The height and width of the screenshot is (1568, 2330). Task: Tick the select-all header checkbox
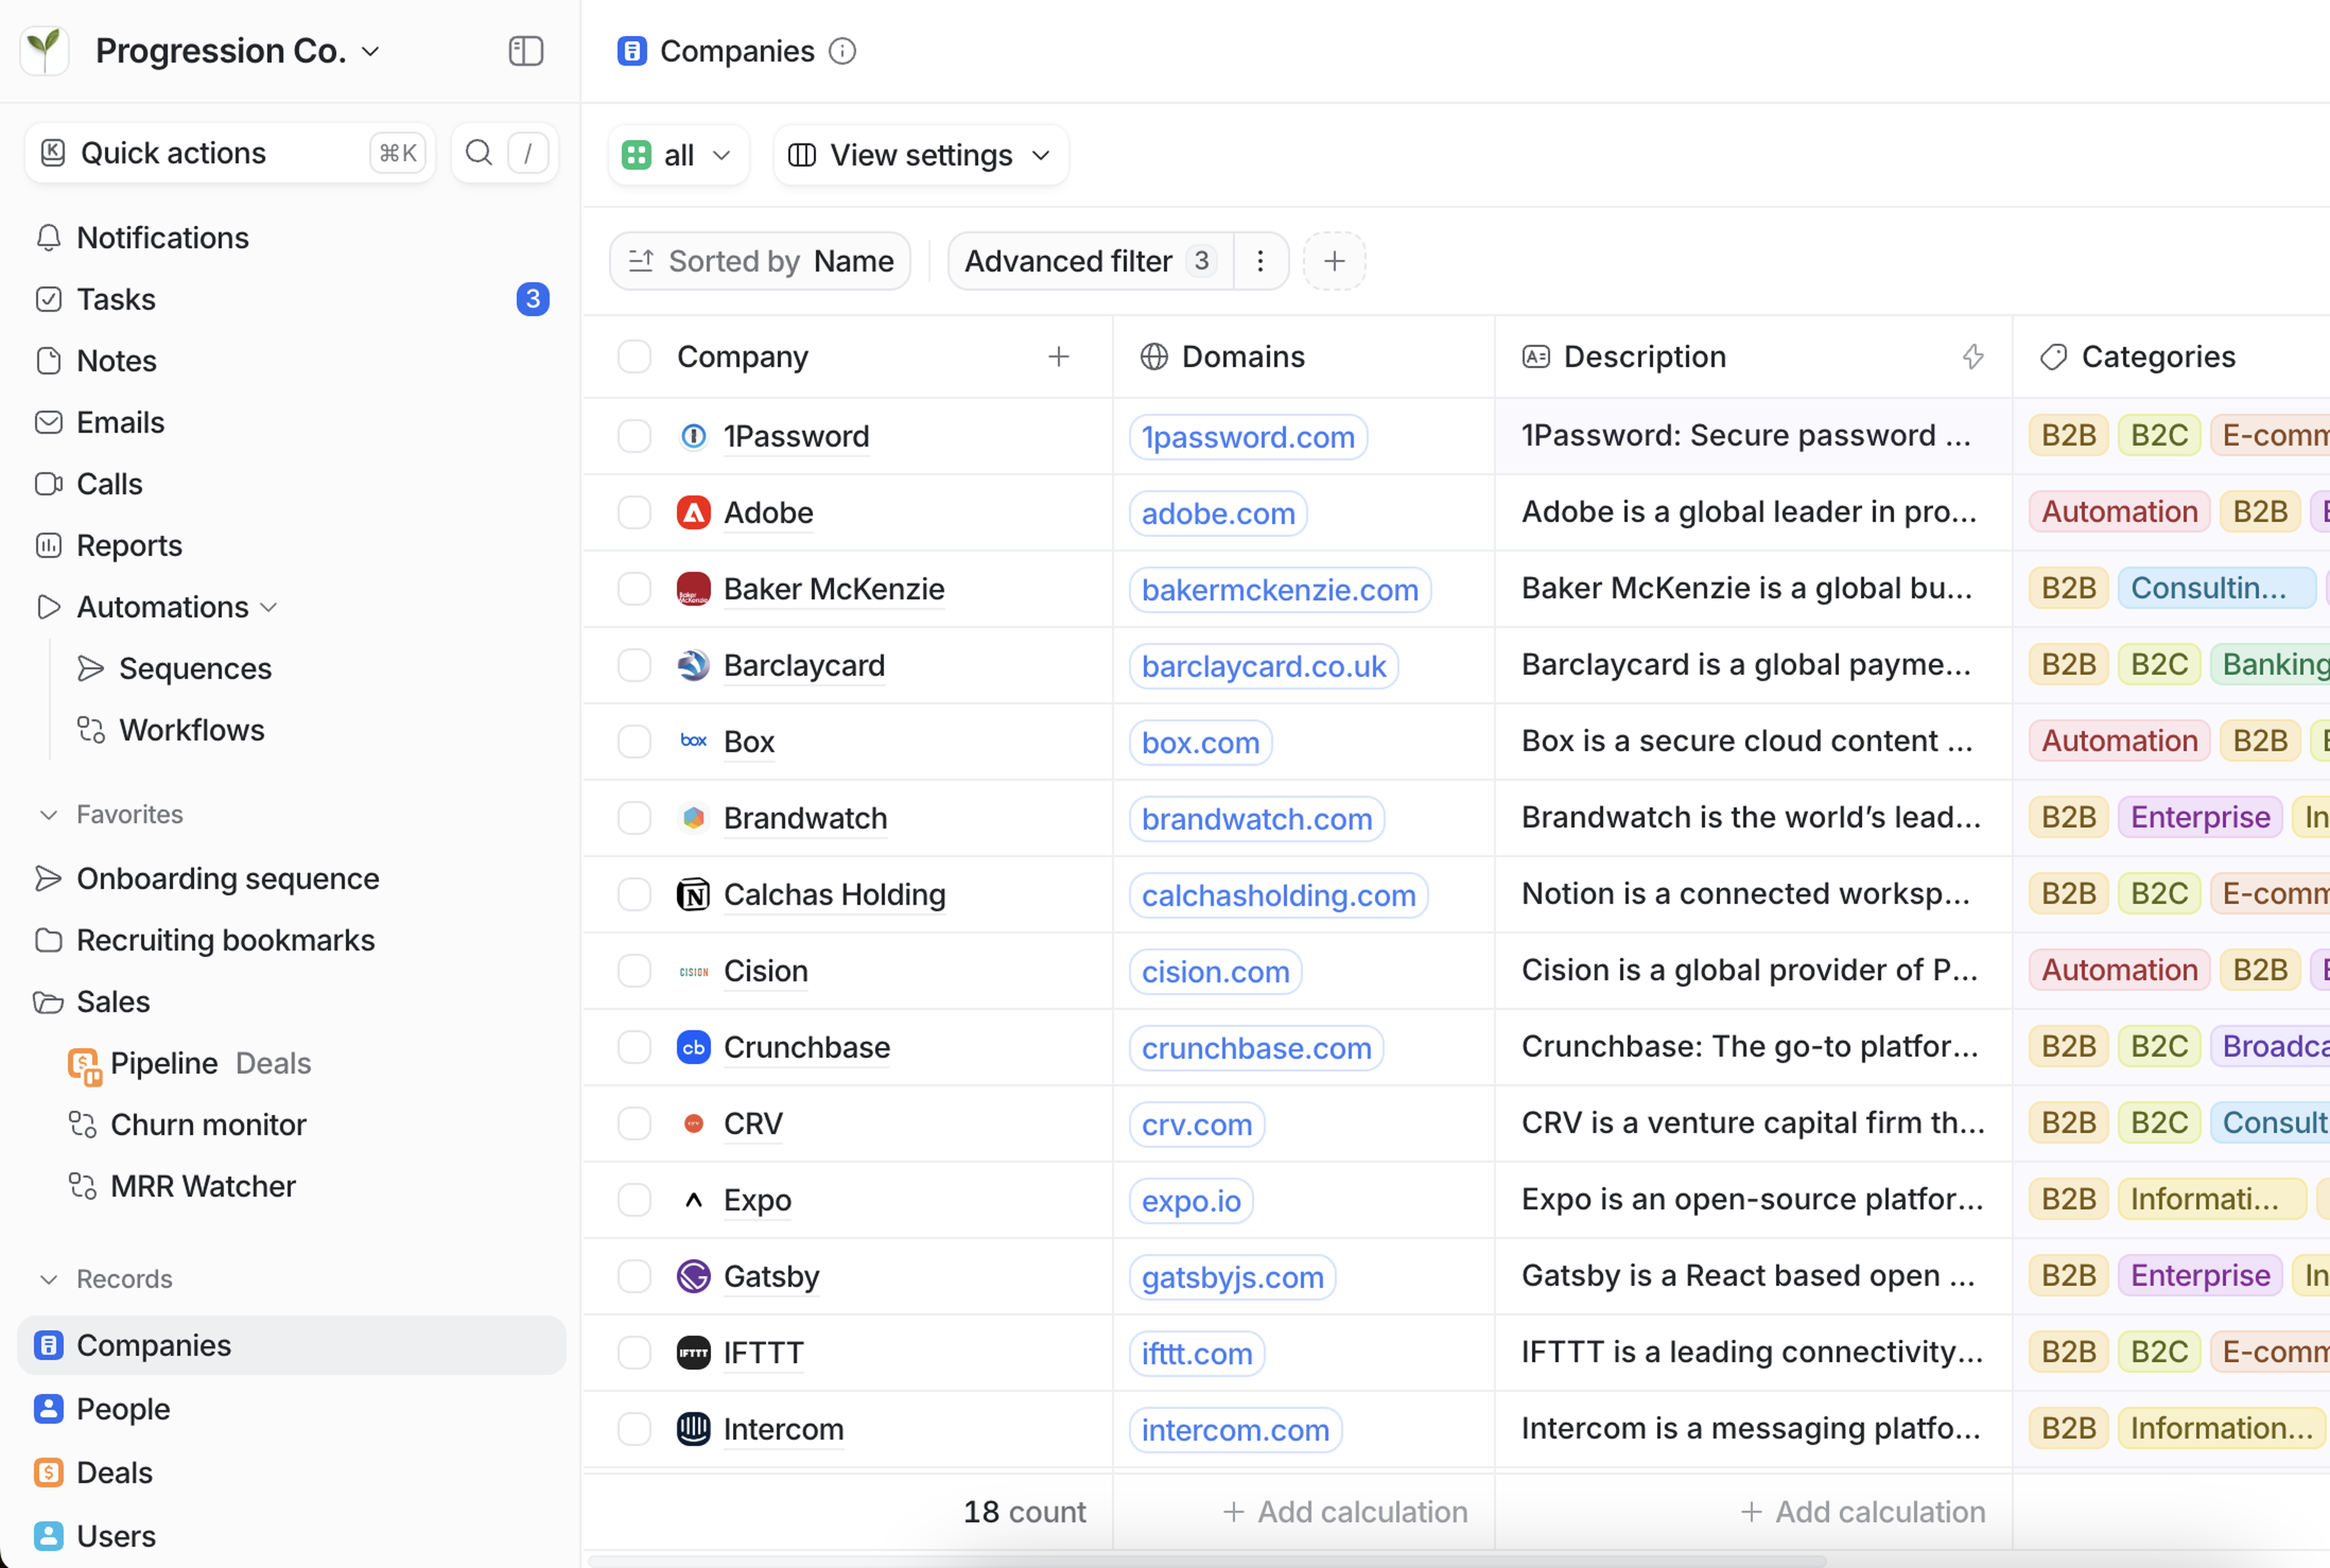pos(634,357)
